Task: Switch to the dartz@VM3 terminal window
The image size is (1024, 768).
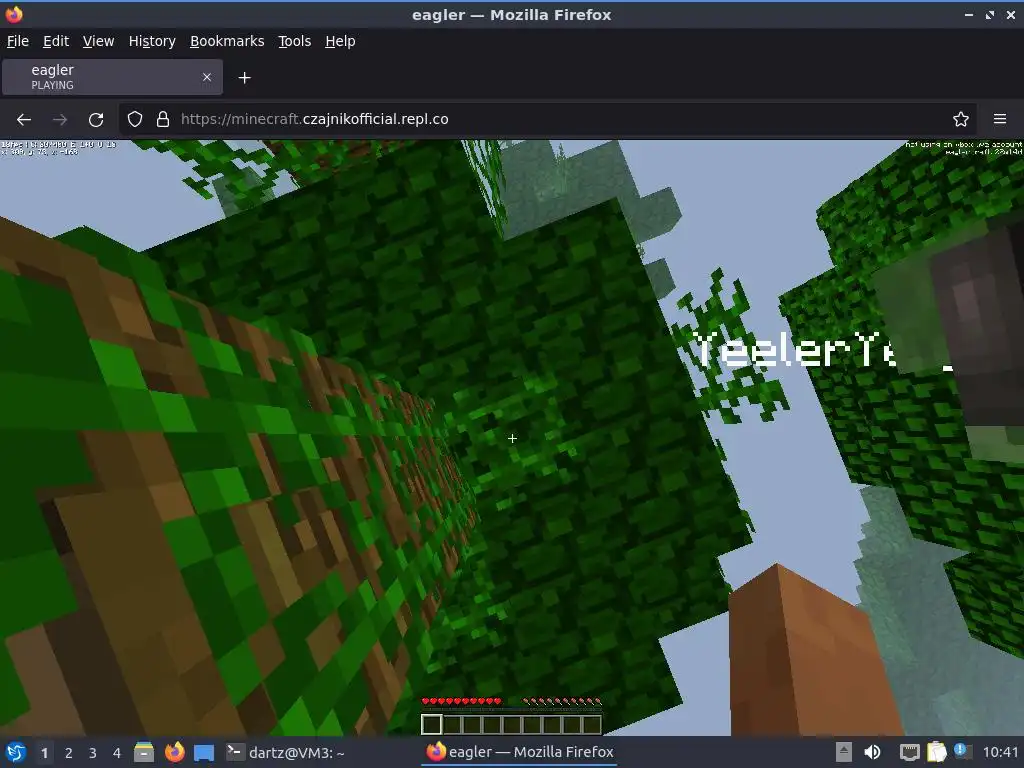Action: (285, 752)
